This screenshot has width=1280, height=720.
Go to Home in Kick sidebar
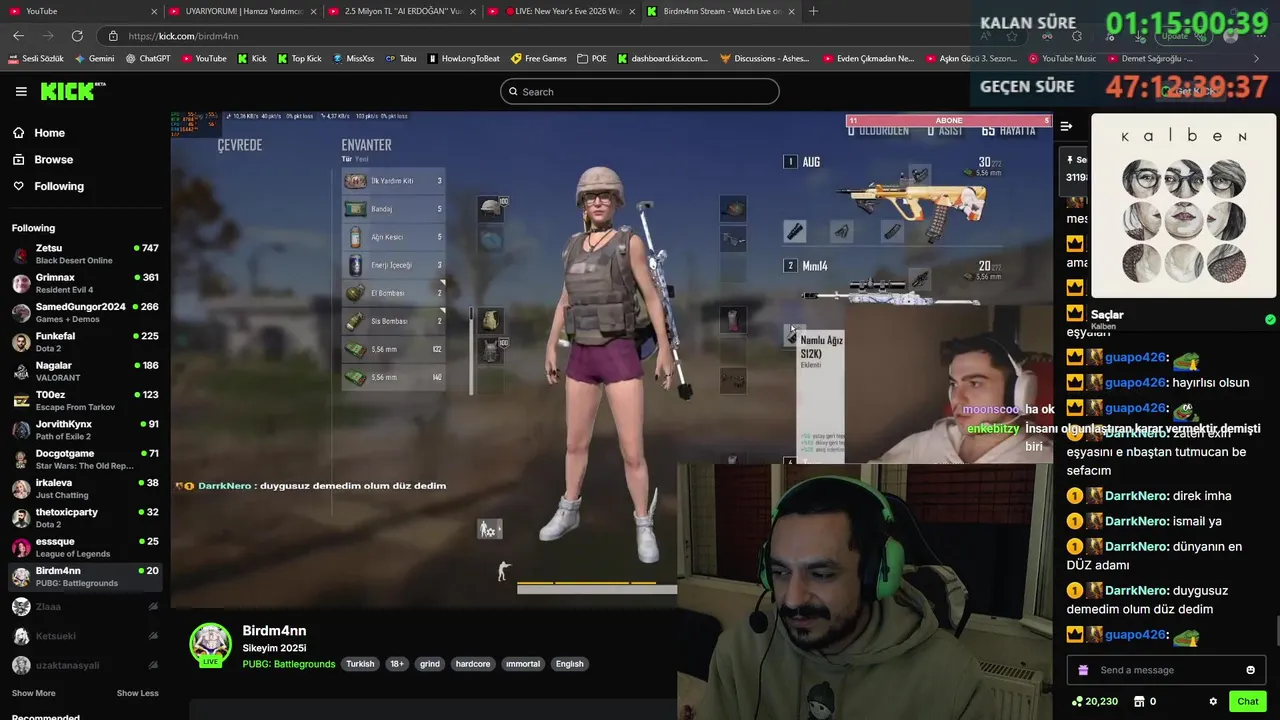49,133
